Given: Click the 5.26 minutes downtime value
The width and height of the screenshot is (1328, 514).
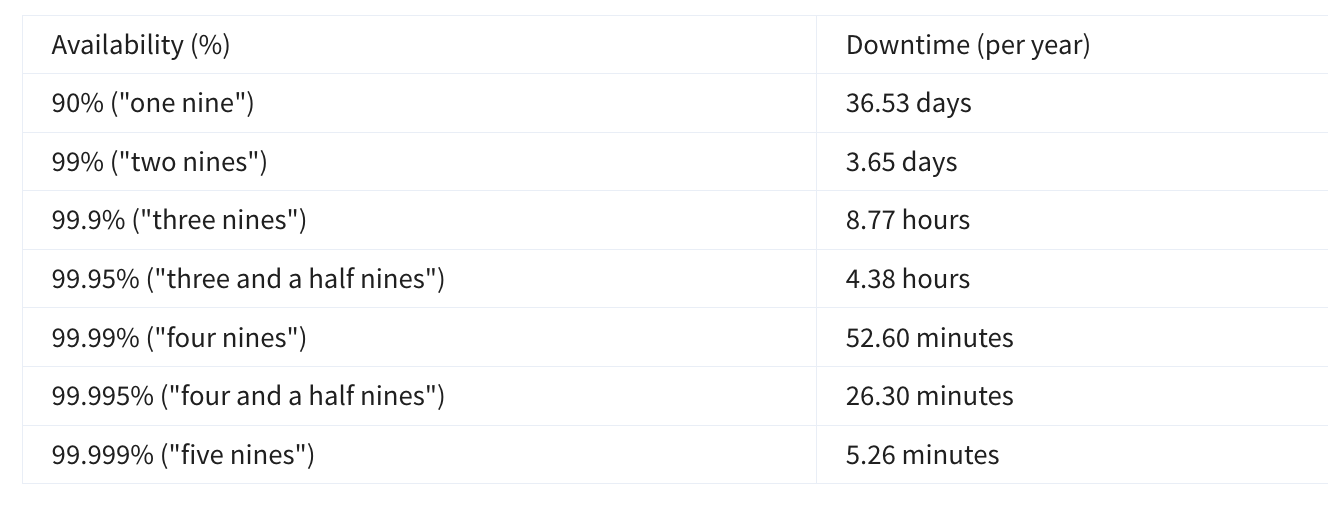Looking at the screenshot, I should tap(922, 455).
